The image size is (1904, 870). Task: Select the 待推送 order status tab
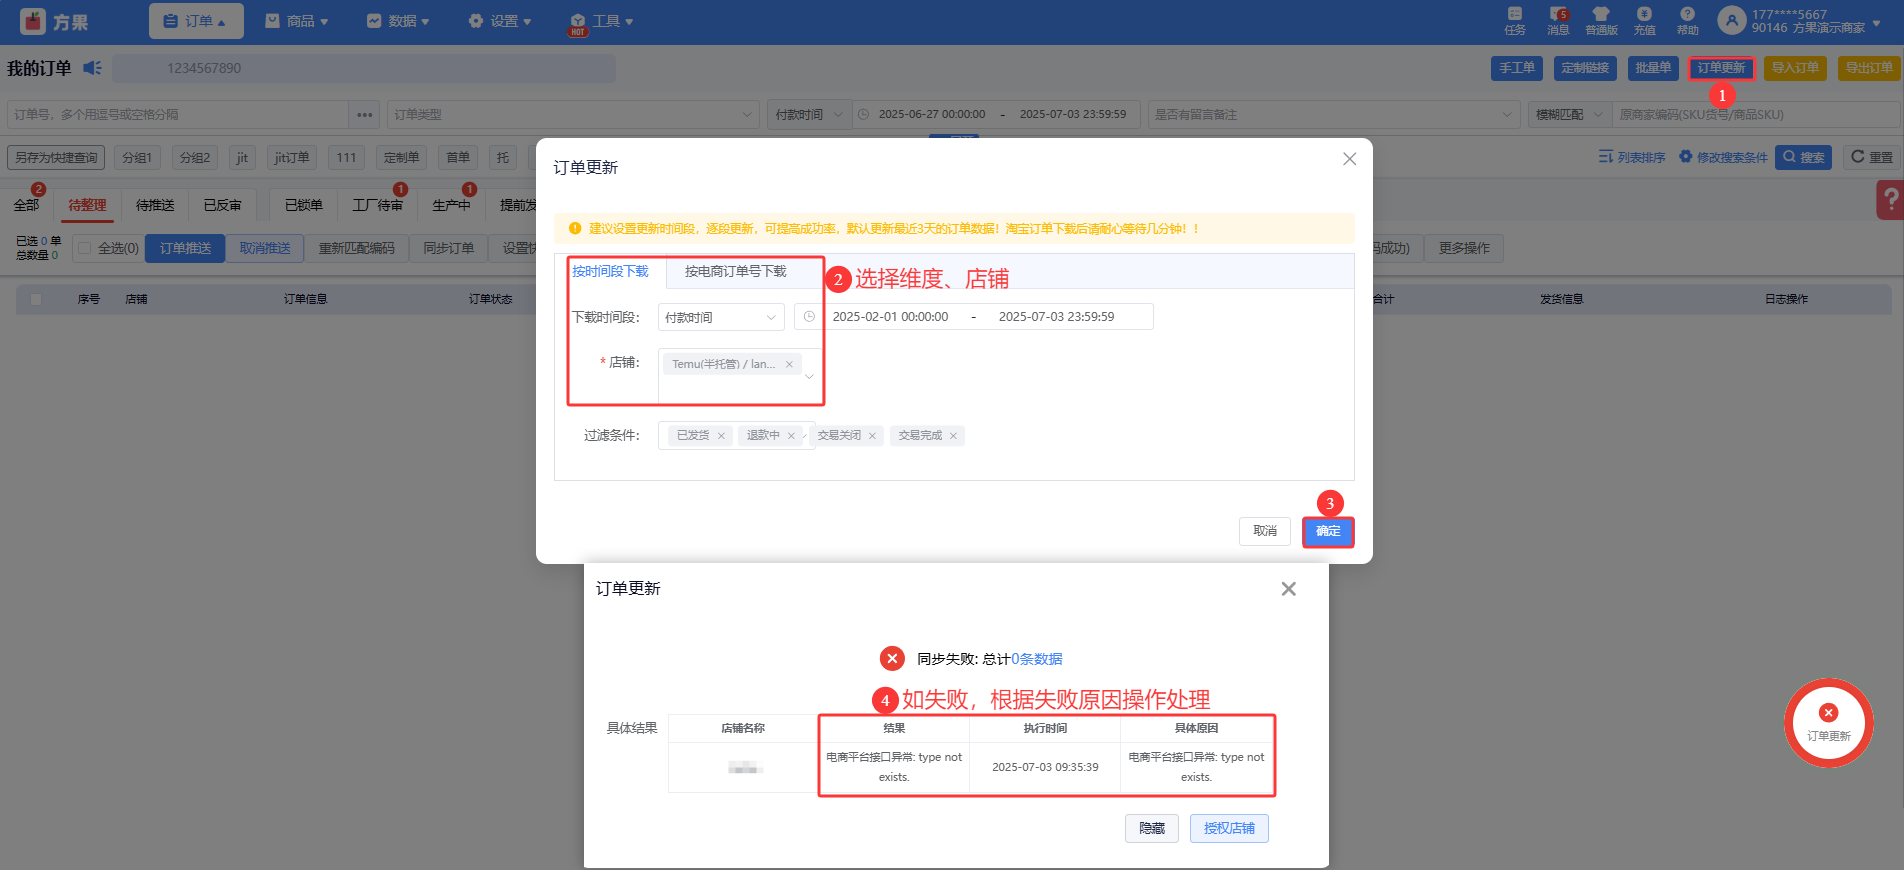(155, 205)
